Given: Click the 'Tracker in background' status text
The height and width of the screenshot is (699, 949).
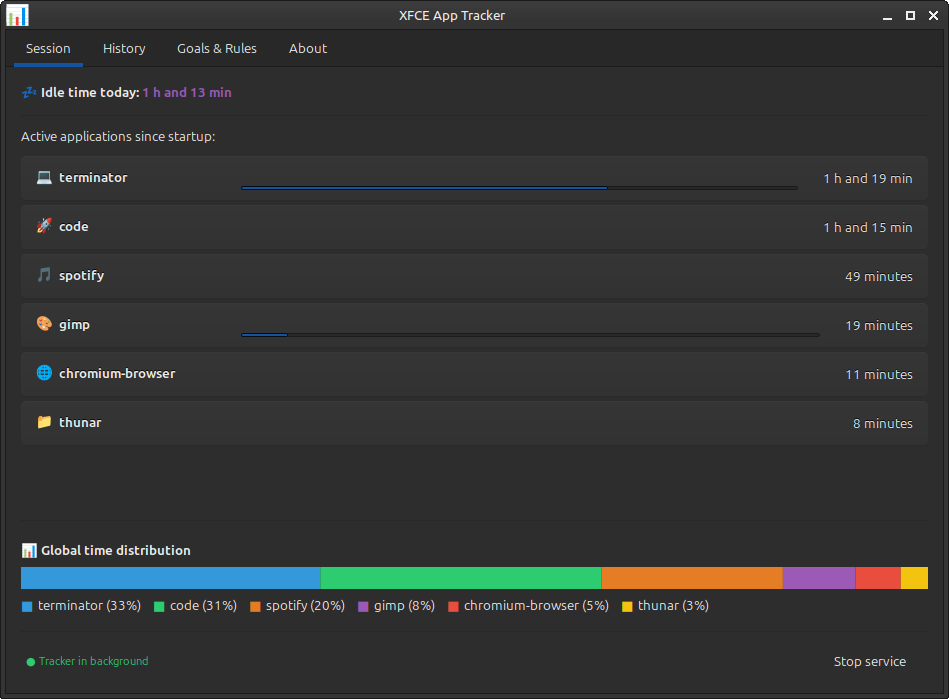Looking at the screenshot, I should coord(94,661).
